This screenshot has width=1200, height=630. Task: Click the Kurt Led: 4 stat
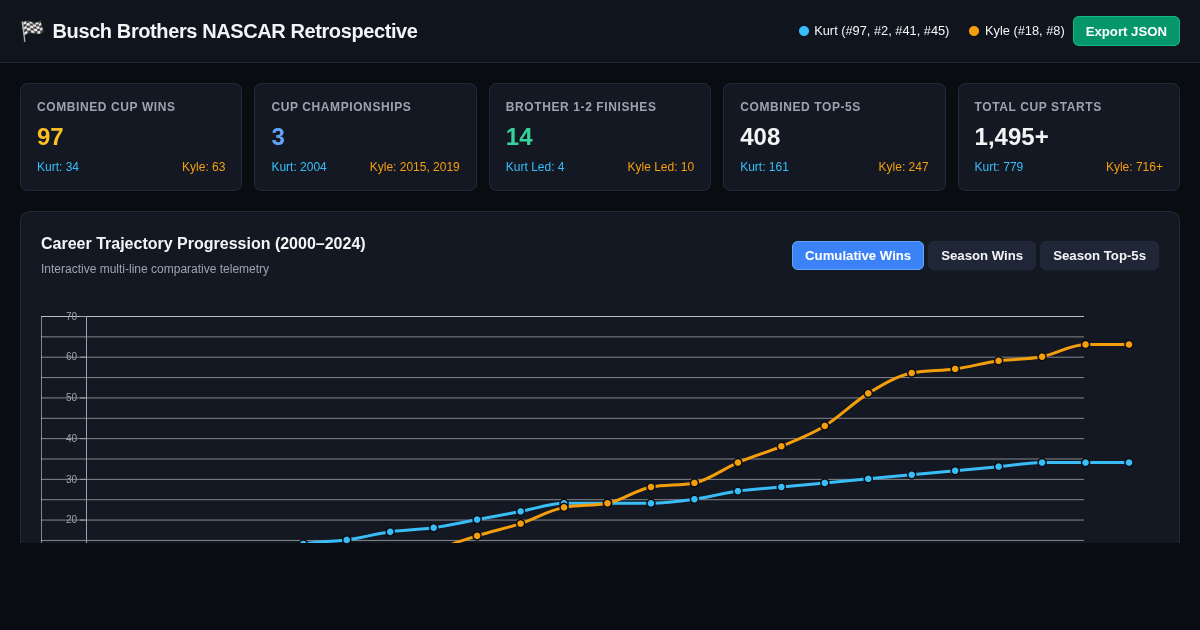pos(535,167)
